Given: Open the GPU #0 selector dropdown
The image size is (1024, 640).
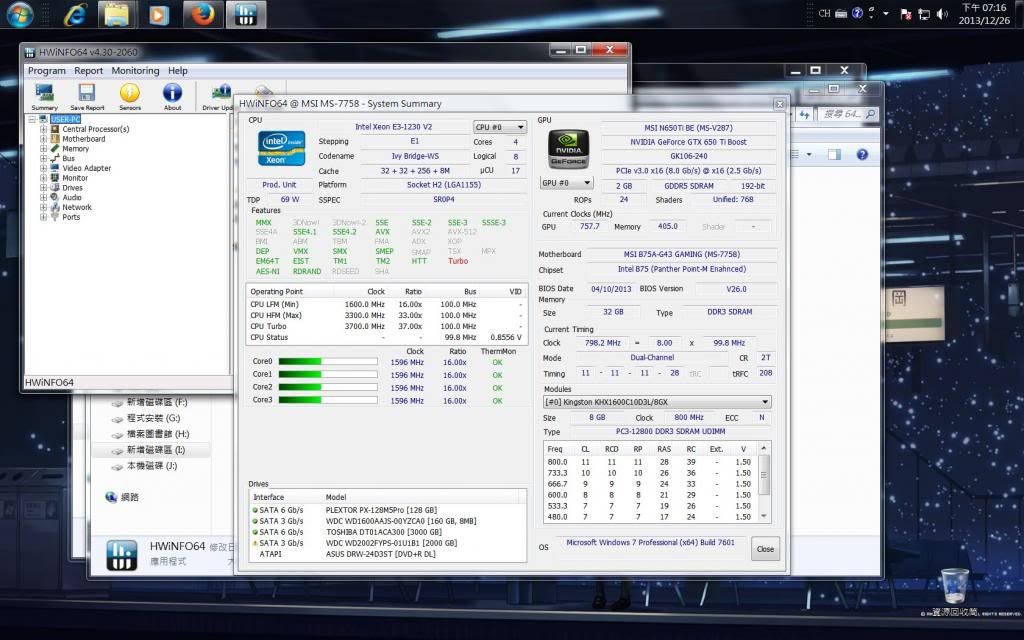Looking at the screenshot, I should [566, 183].
